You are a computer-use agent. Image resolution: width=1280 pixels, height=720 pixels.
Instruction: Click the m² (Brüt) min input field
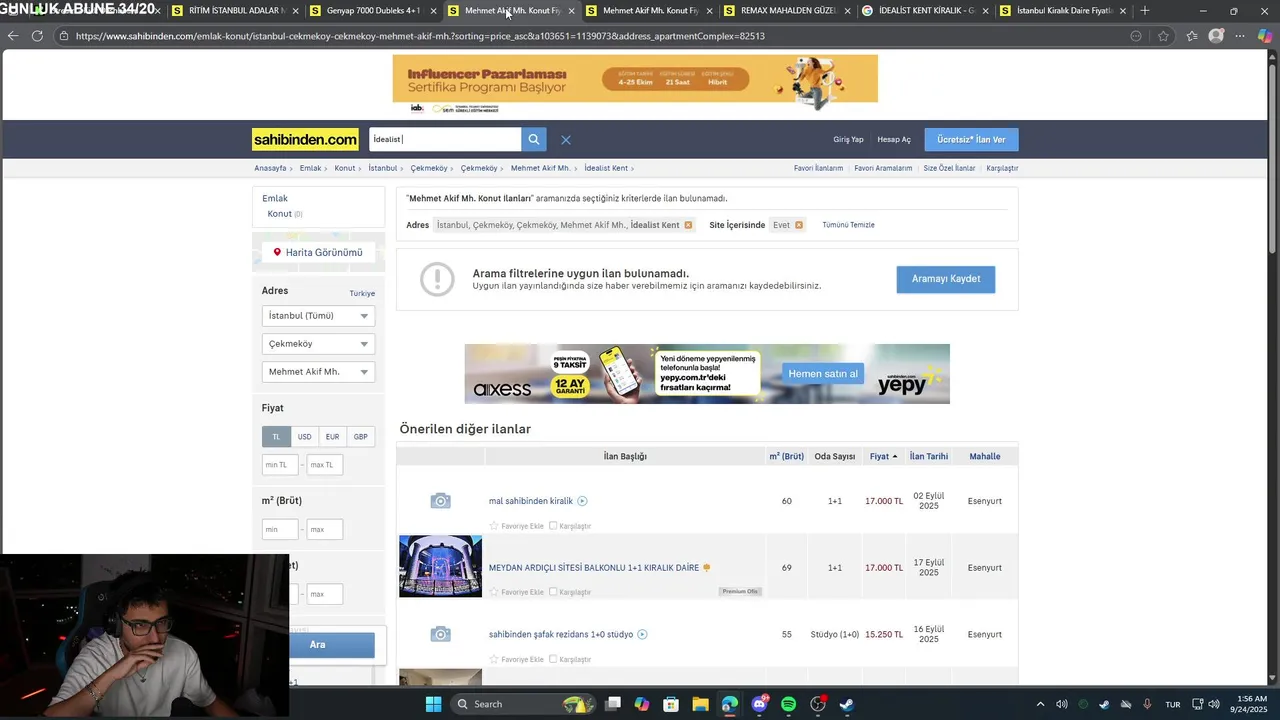coord(280,529)
